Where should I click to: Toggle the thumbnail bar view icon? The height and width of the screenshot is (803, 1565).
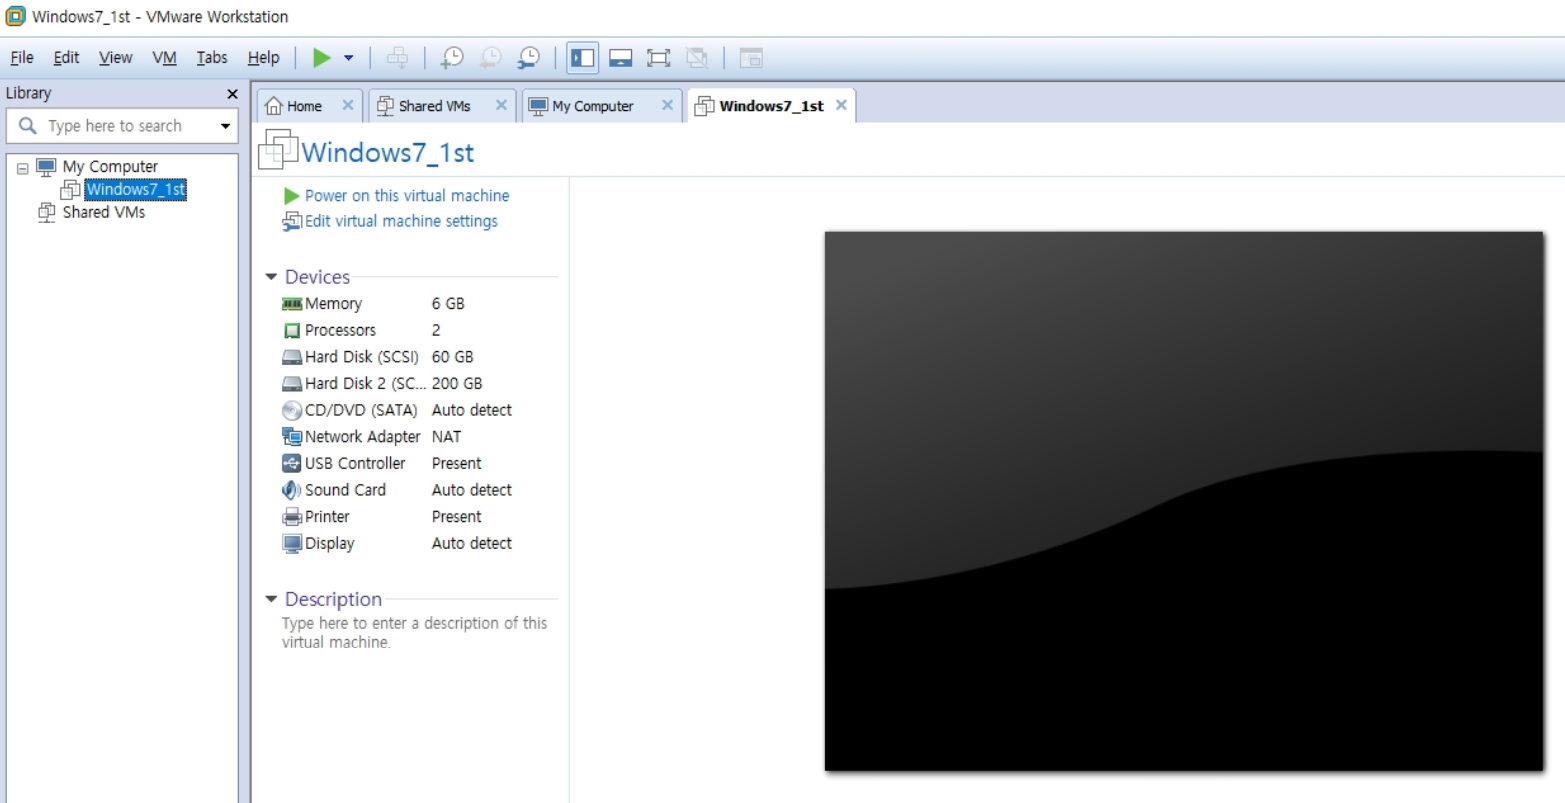click(621, 58)
